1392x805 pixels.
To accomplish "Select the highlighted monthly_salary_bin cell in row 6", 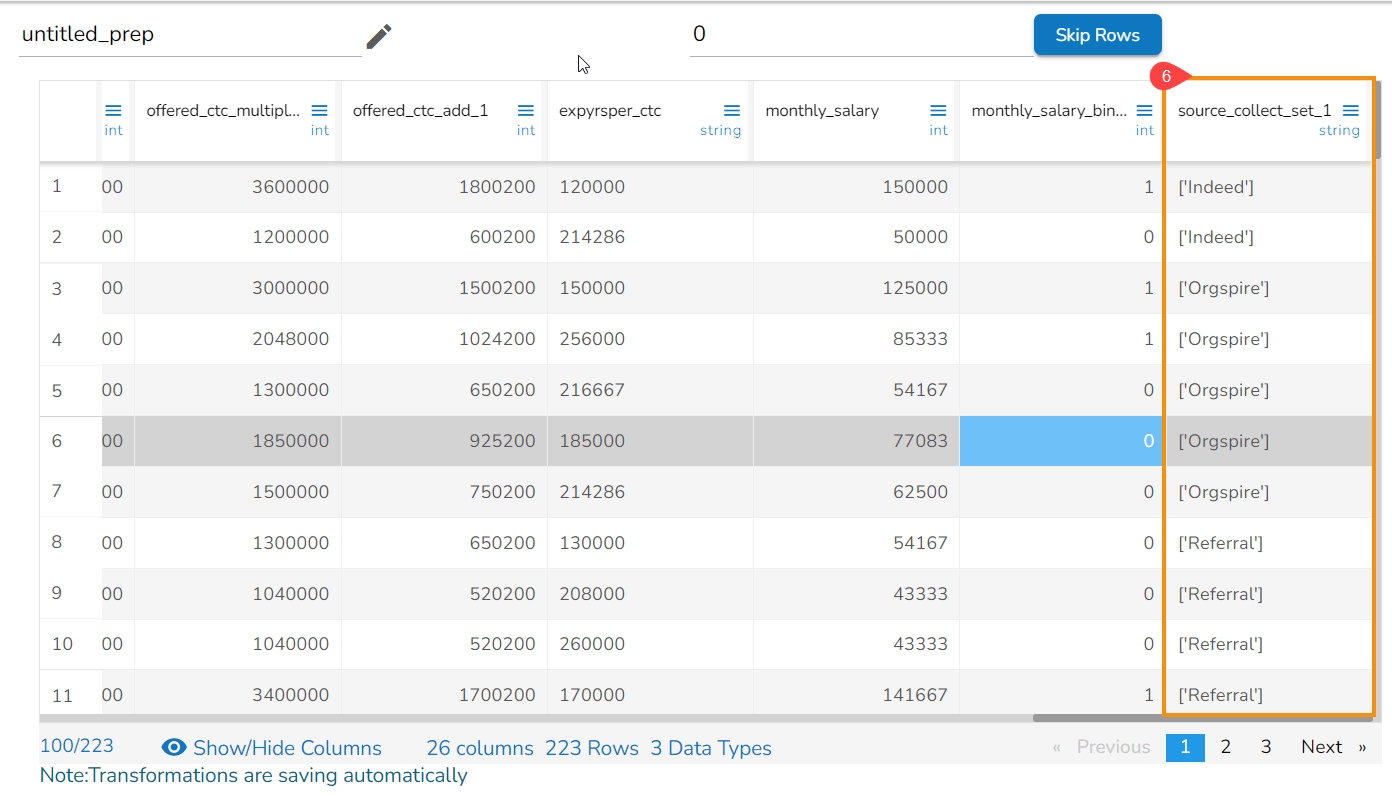I will tap(1061, 441).
